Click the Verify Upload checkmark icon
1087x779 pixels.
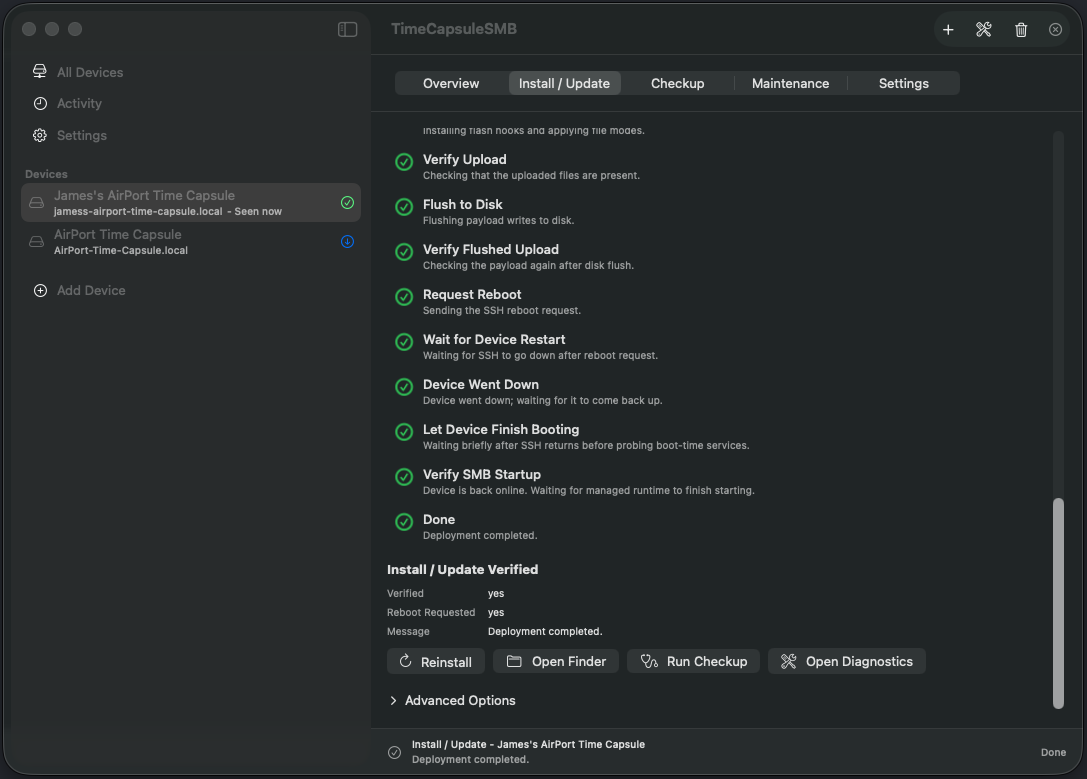[404, 161]
